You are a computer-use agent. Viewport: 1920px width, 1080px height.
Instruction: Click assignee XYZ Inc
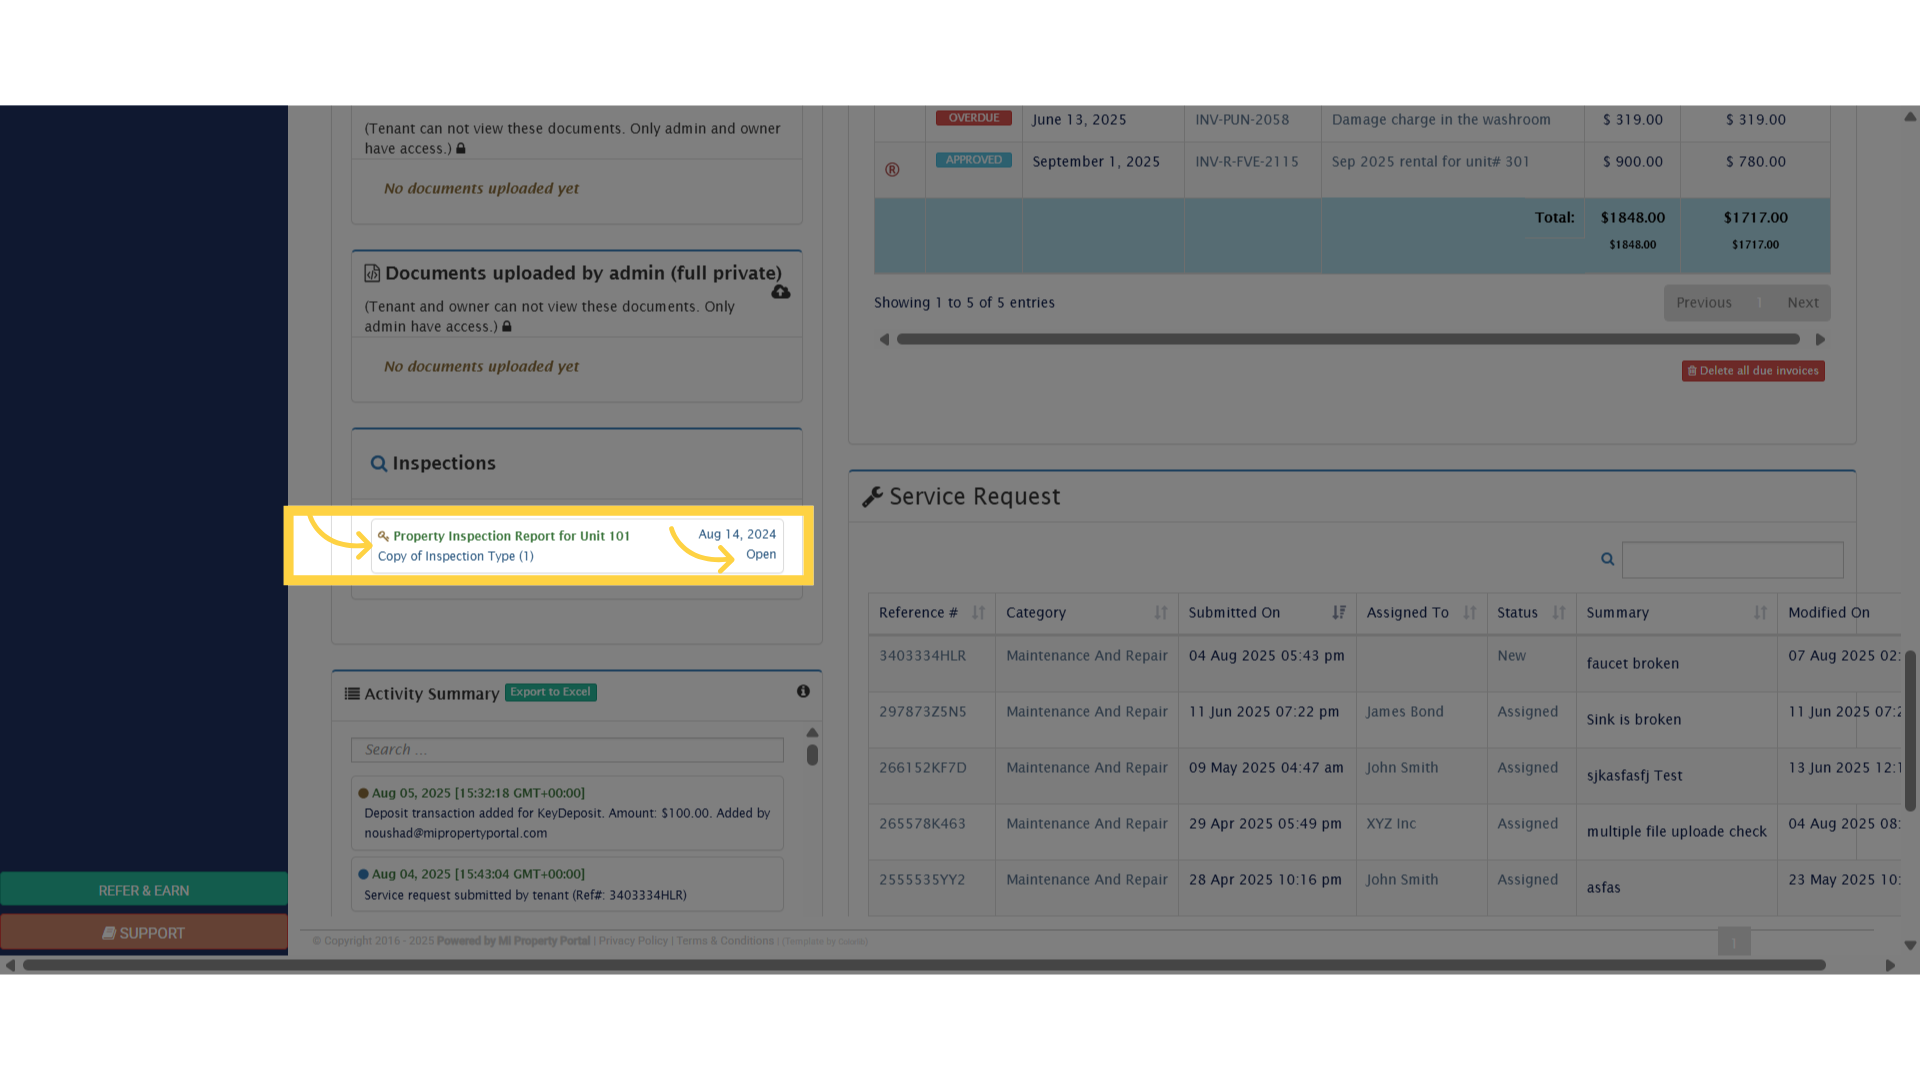coord(1391,824)
